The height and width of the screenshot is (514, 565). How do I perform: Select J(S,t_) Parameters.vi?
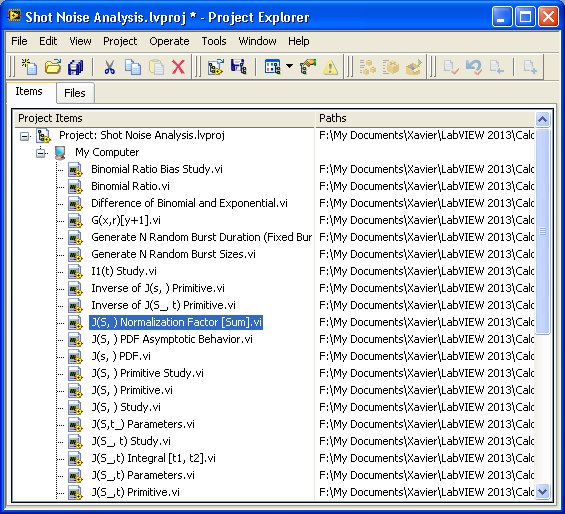(143, 424)
